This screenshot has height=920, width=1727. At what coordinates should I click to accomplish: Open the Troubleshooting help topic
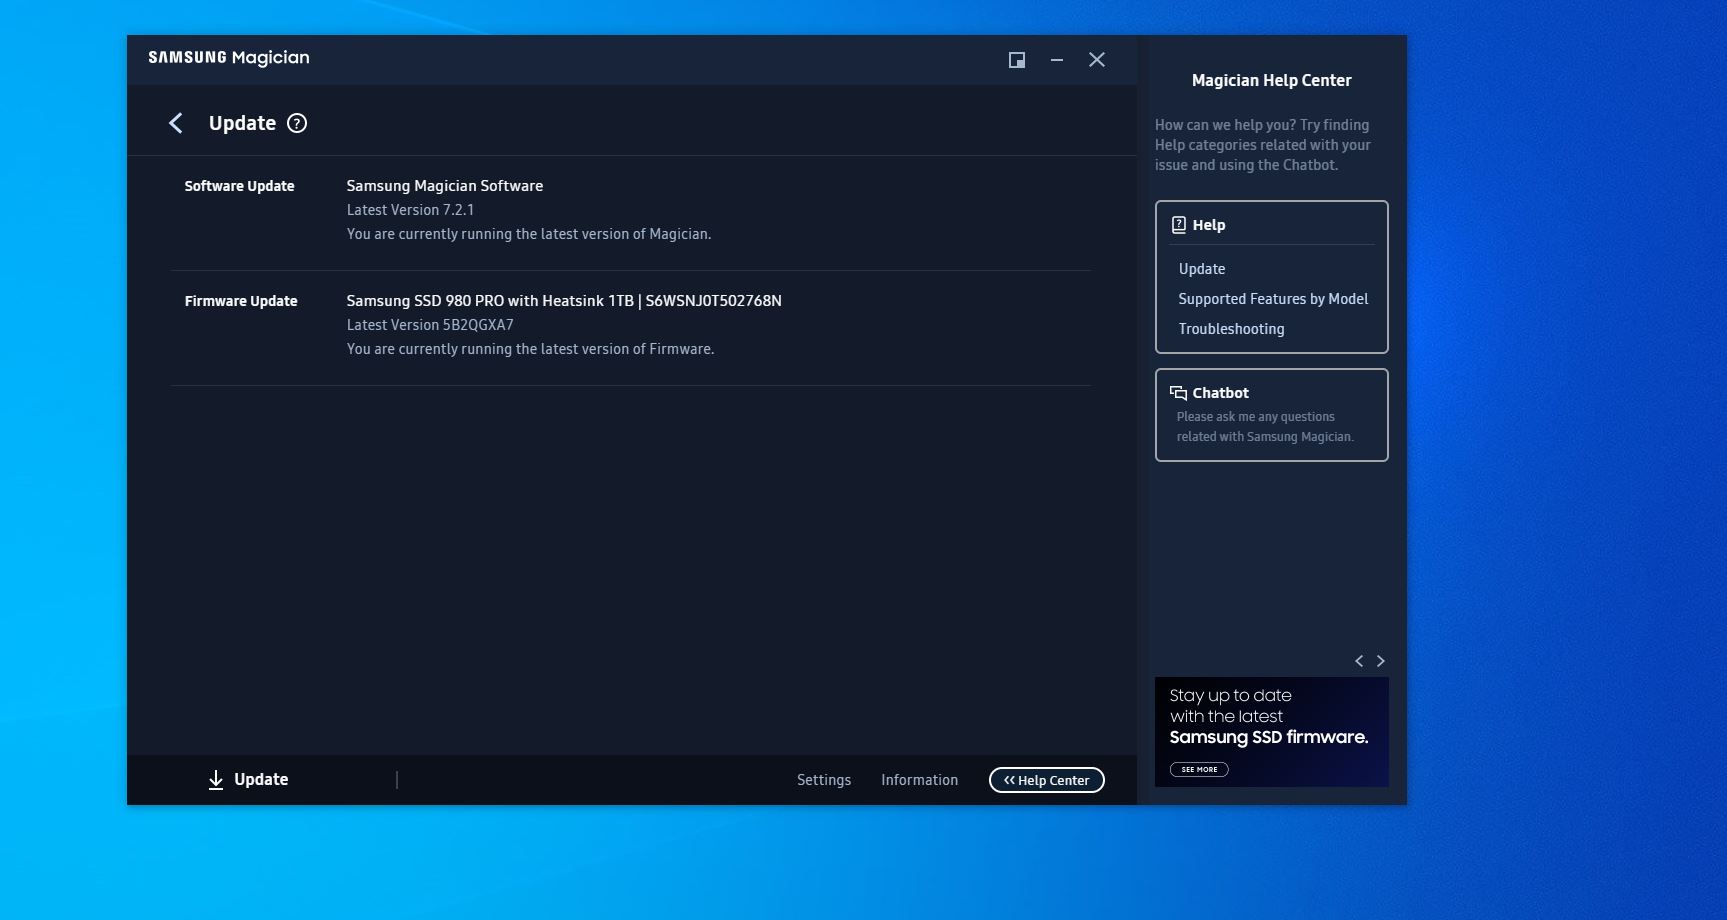(1231, 329)
